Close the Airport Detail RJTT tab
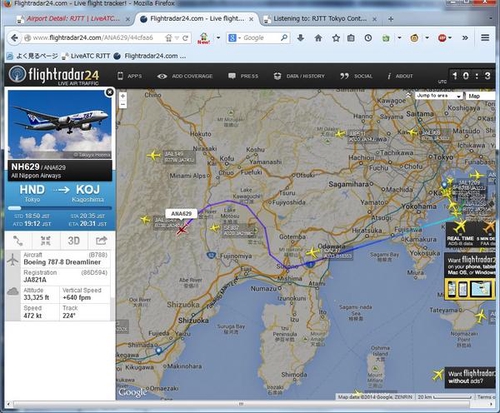Viewport: 500px width, 413px height. [x=127, y=19]
